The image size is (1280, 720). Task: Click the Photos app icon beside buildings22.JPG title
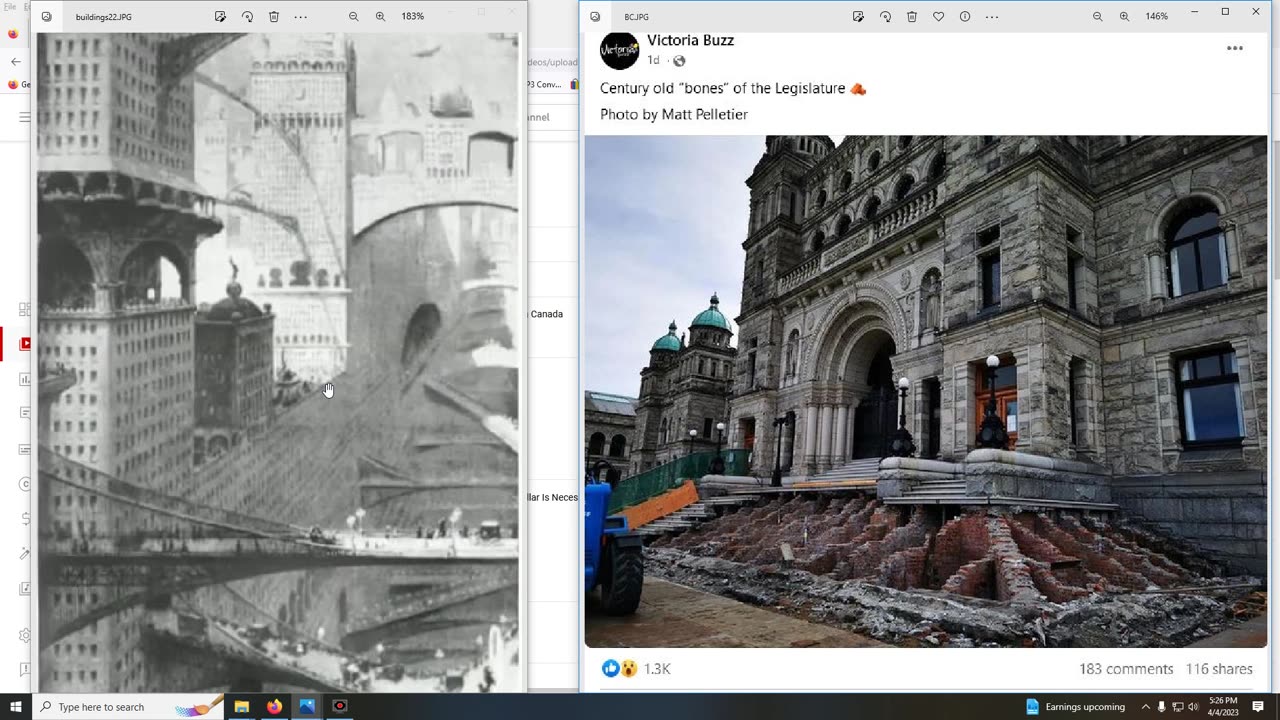pos(47,17)
